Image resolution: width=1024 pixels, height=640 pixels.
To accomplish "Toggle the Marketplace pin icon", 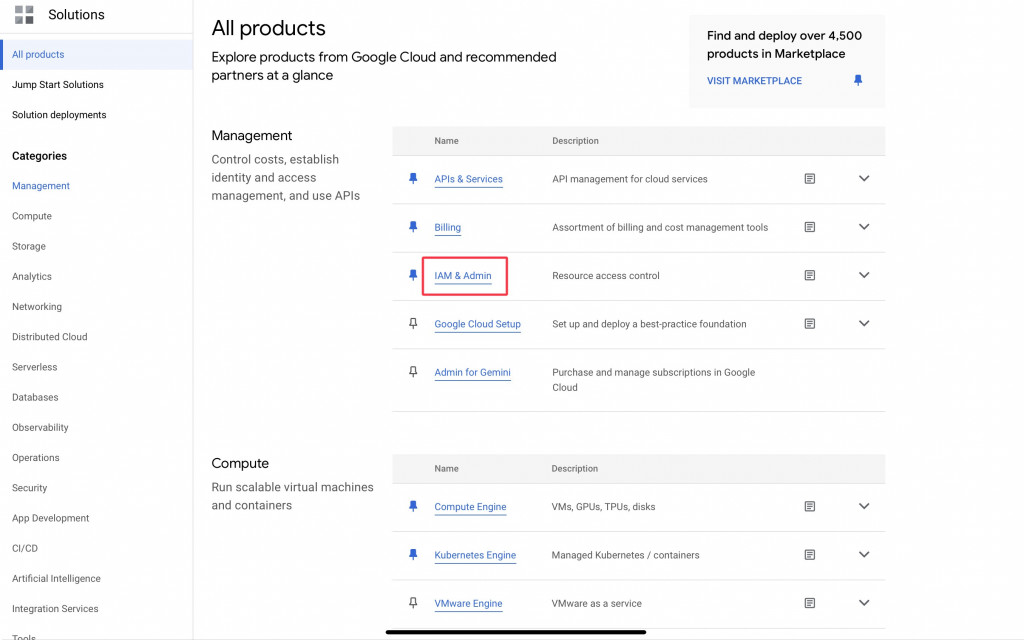I will click(x=858, y=81).
